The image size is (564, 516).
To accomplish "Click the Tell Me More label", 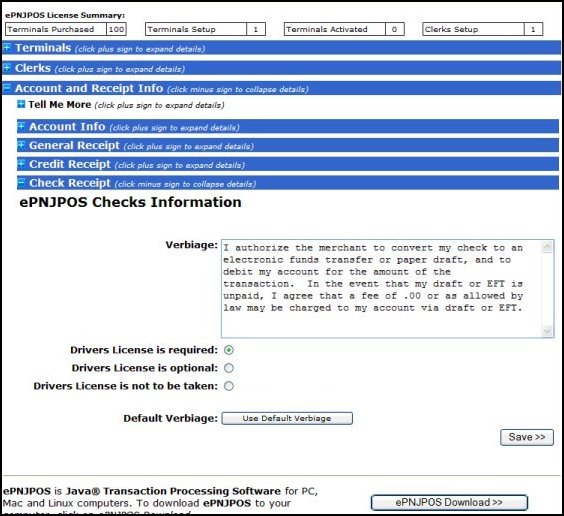I will click(60, 105).
